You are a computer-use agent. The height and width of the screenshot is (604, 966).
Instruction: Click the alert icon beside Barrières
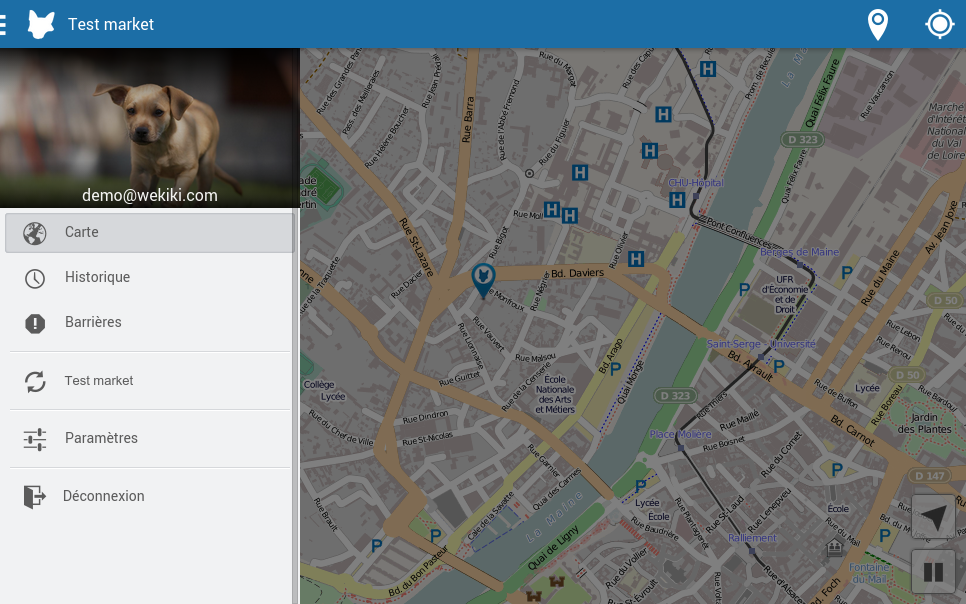click(x=35, y=323)
